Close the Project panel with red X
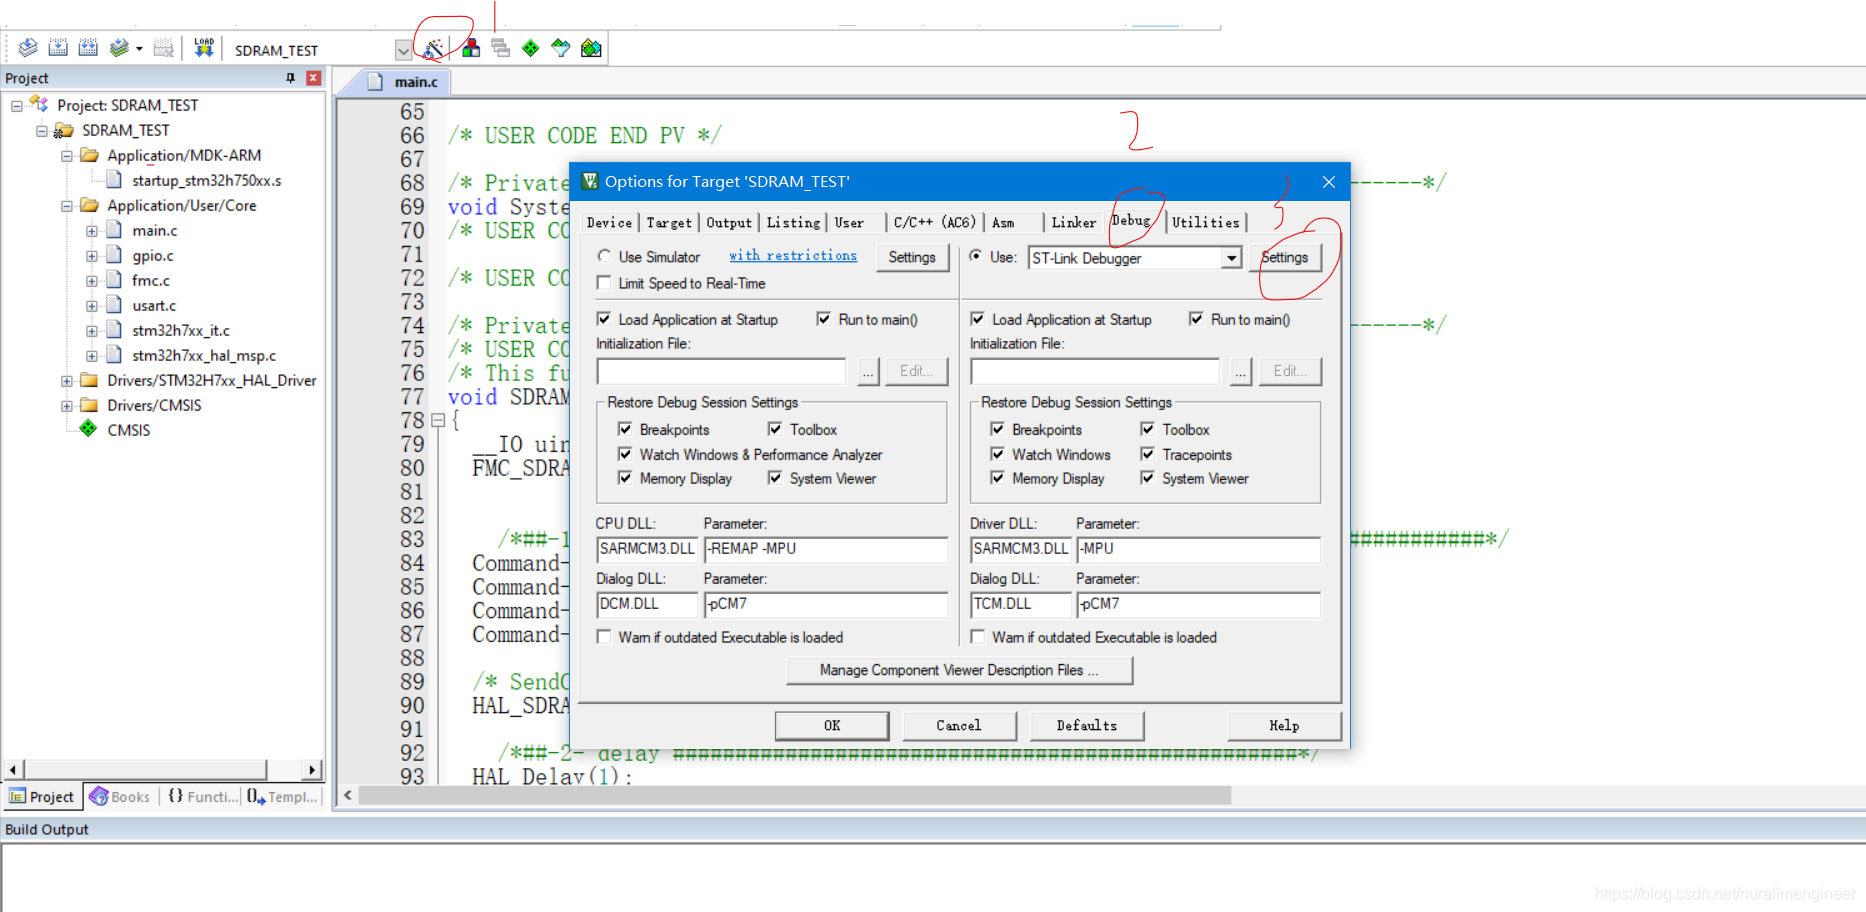This screenshot has height=912, width=1866. pos(313,78)
